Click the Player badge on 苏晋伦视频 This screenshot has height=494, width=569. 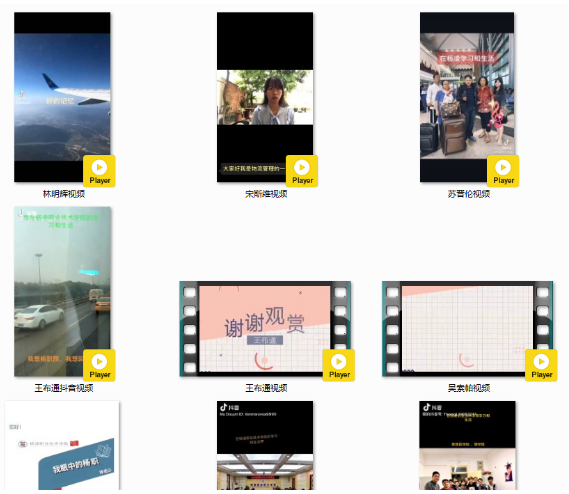tap(503, 171)
